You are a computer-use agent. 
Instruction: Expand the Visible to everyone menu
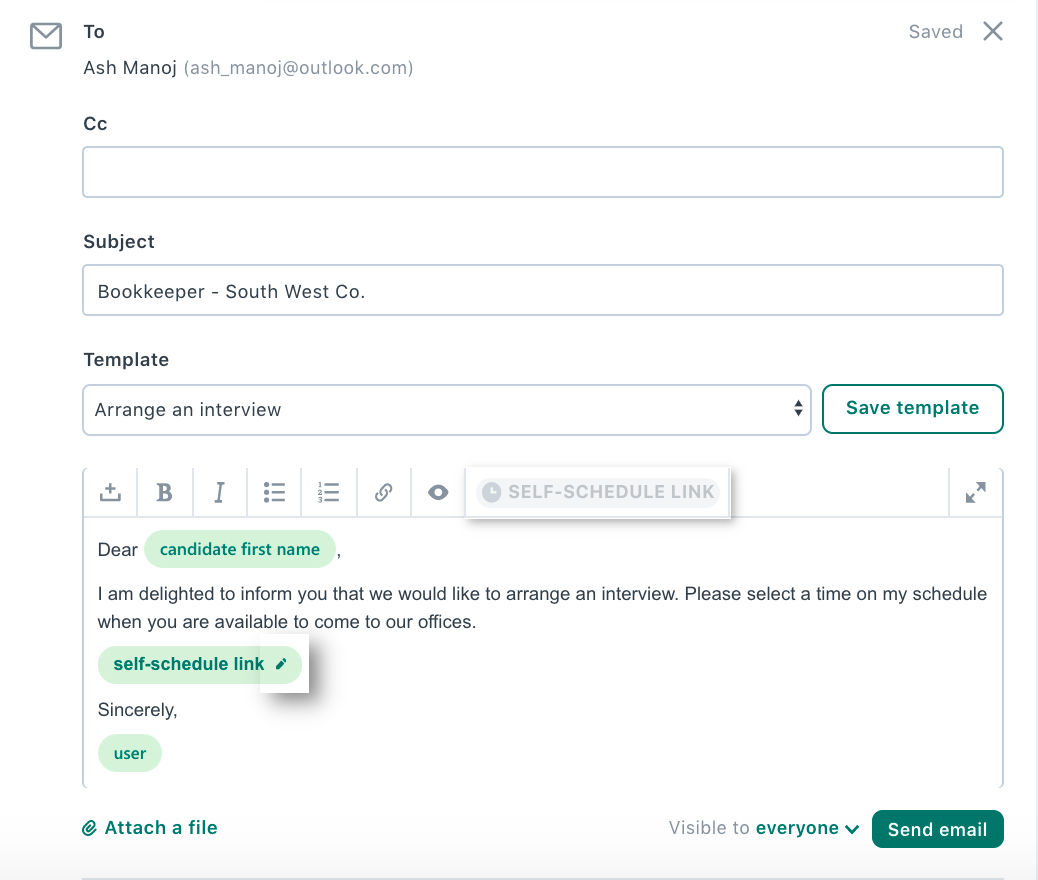(808, 828)
